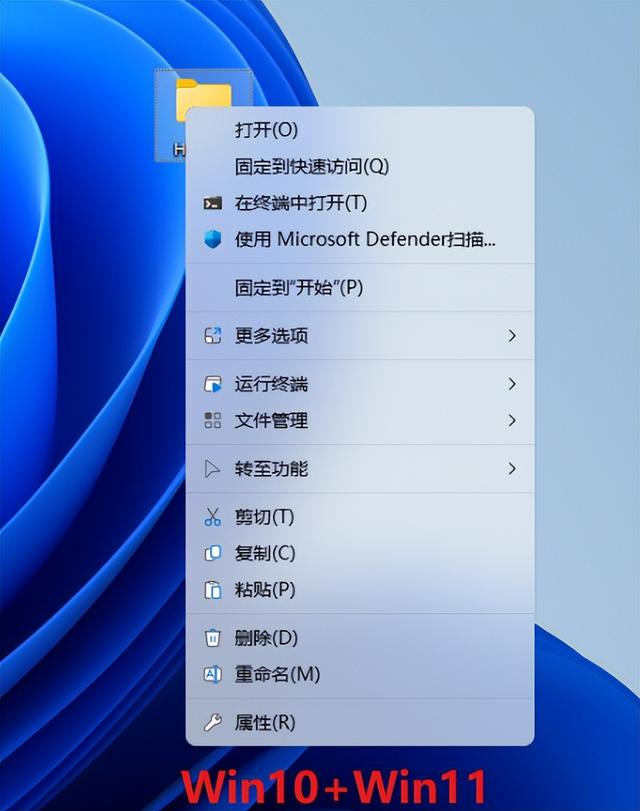Choose 在终端中打开(T)
The image size is (640, 811).
360,203
